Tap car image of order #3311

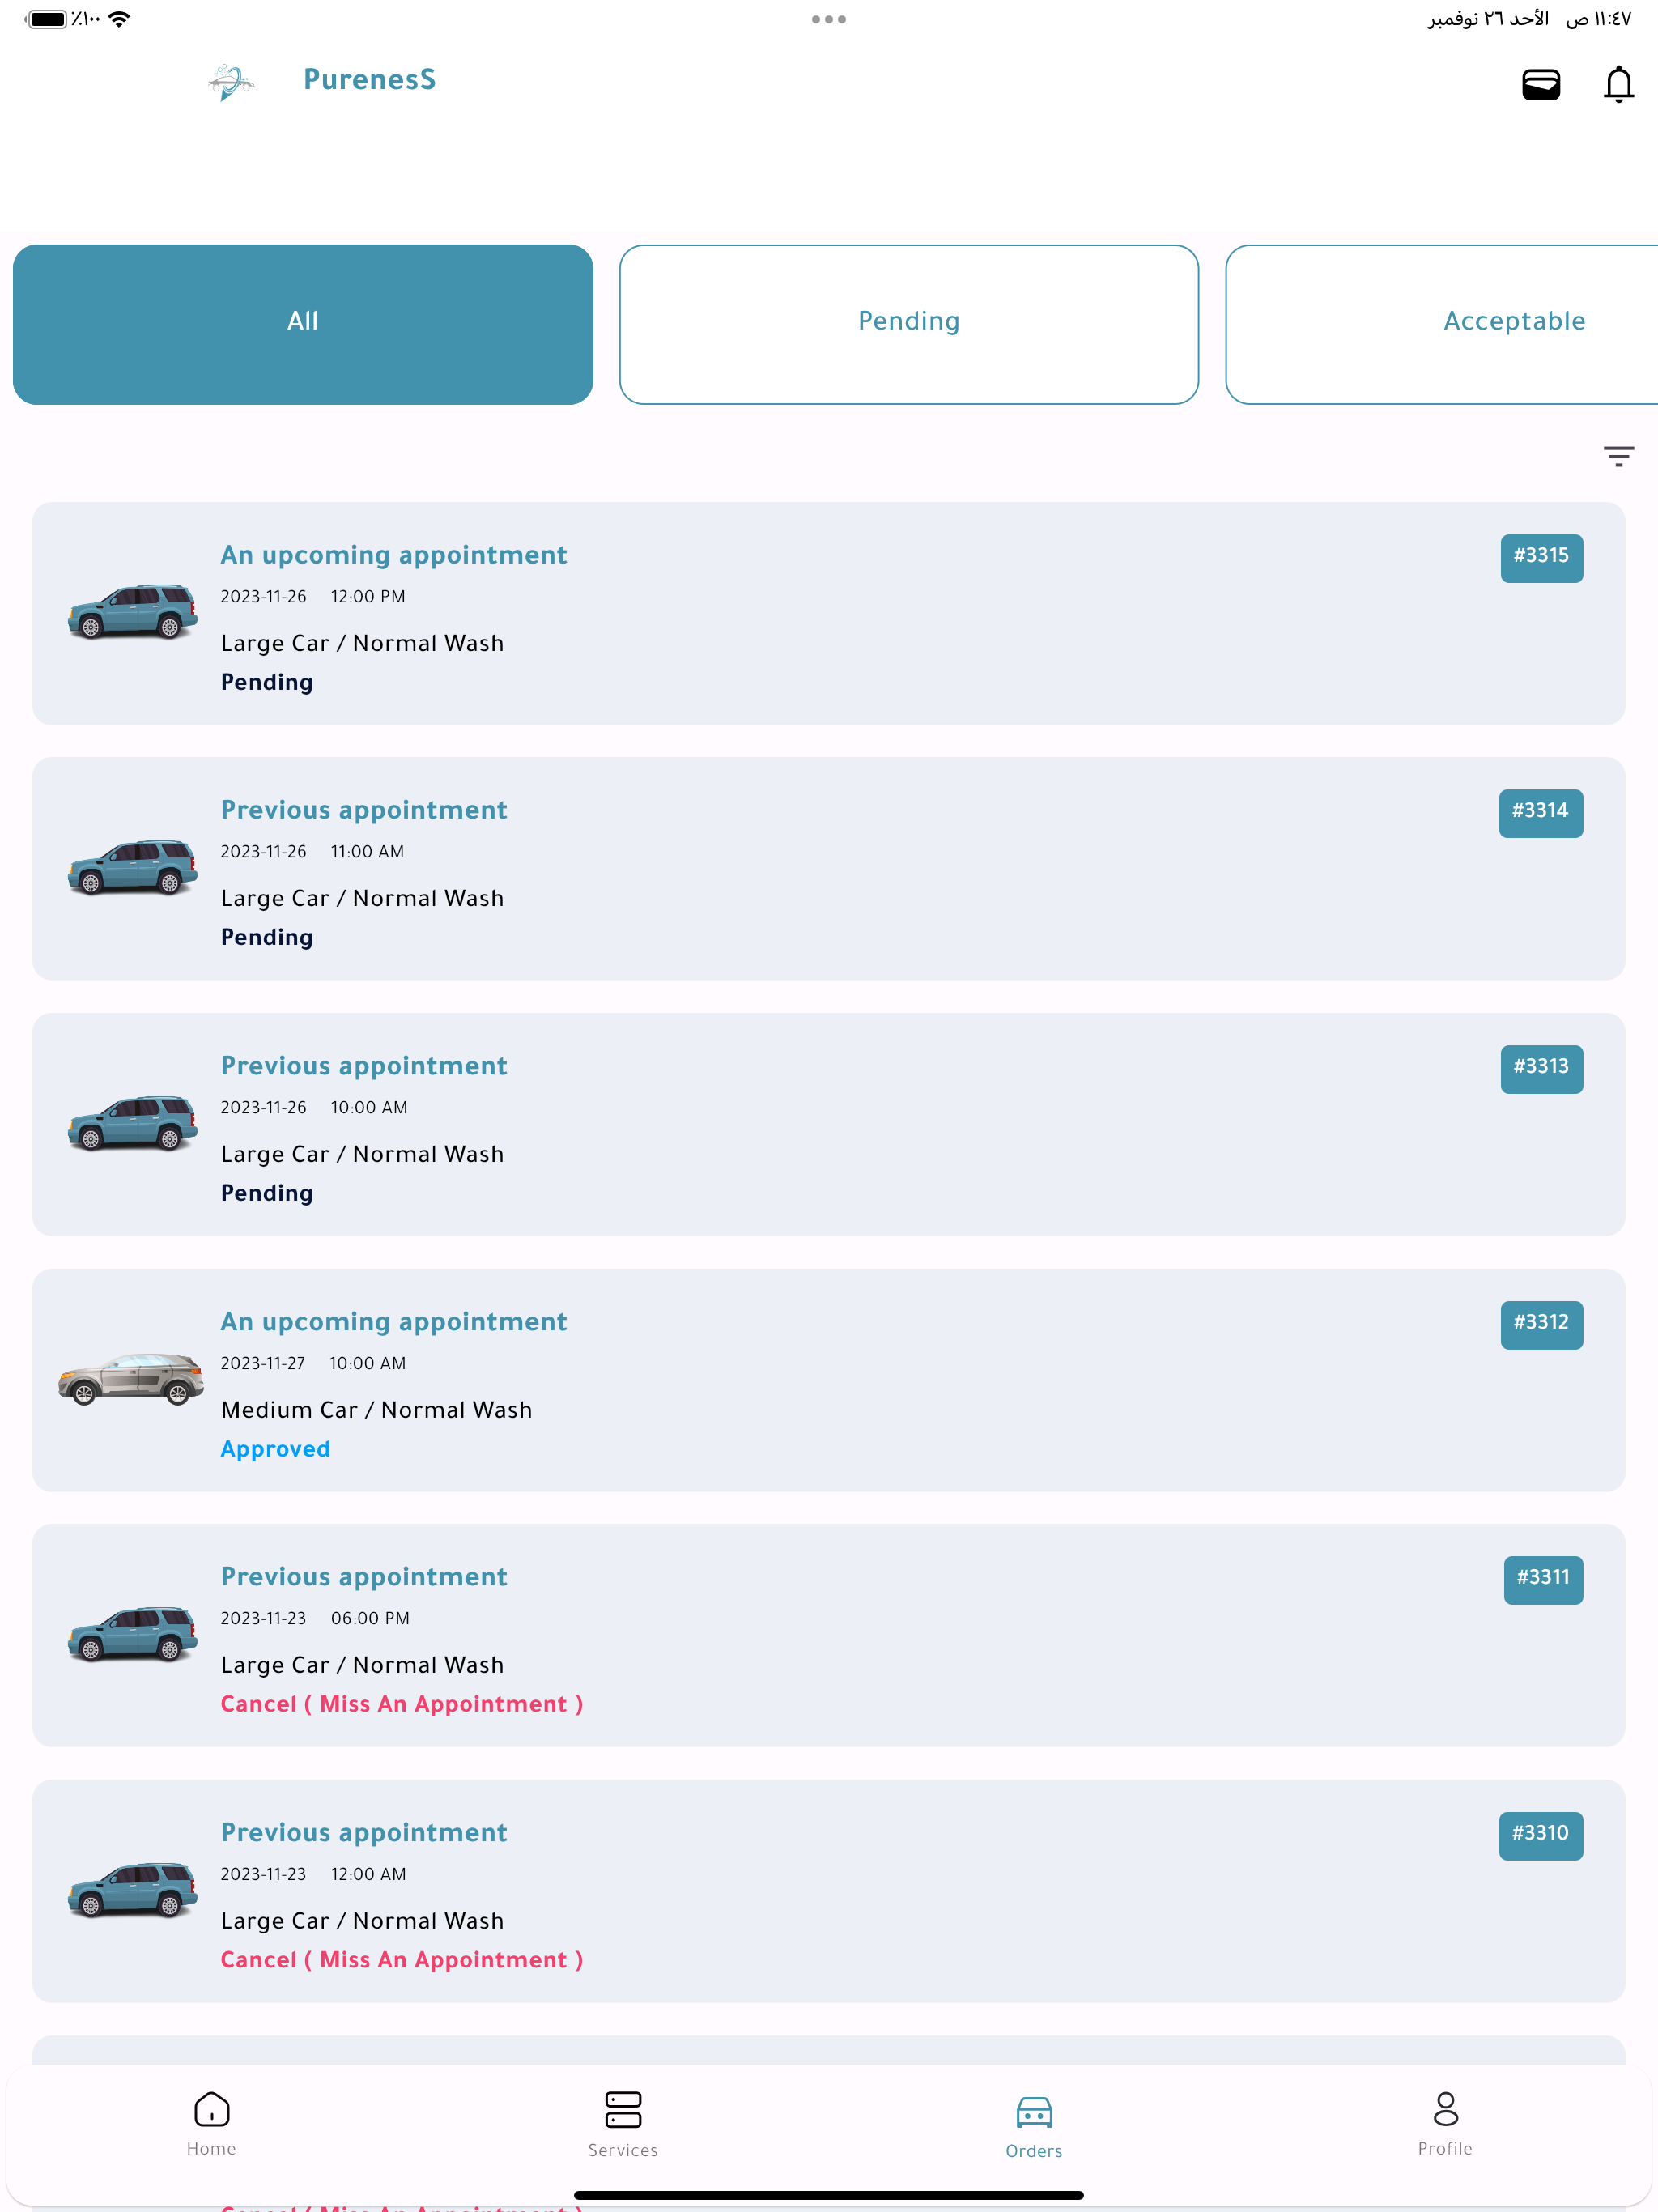[x=132, y=1633]
